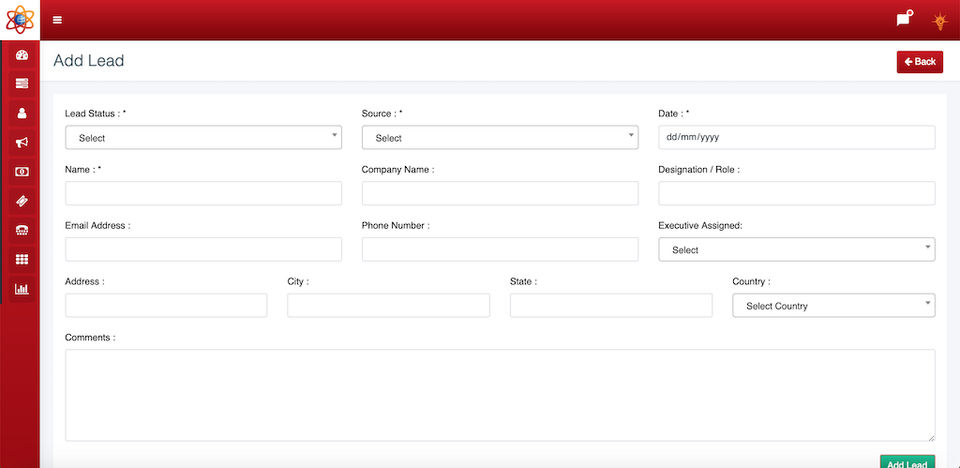Open the Select Country dropdown
This screenshot has width=960, height=468.
[834, 306]
